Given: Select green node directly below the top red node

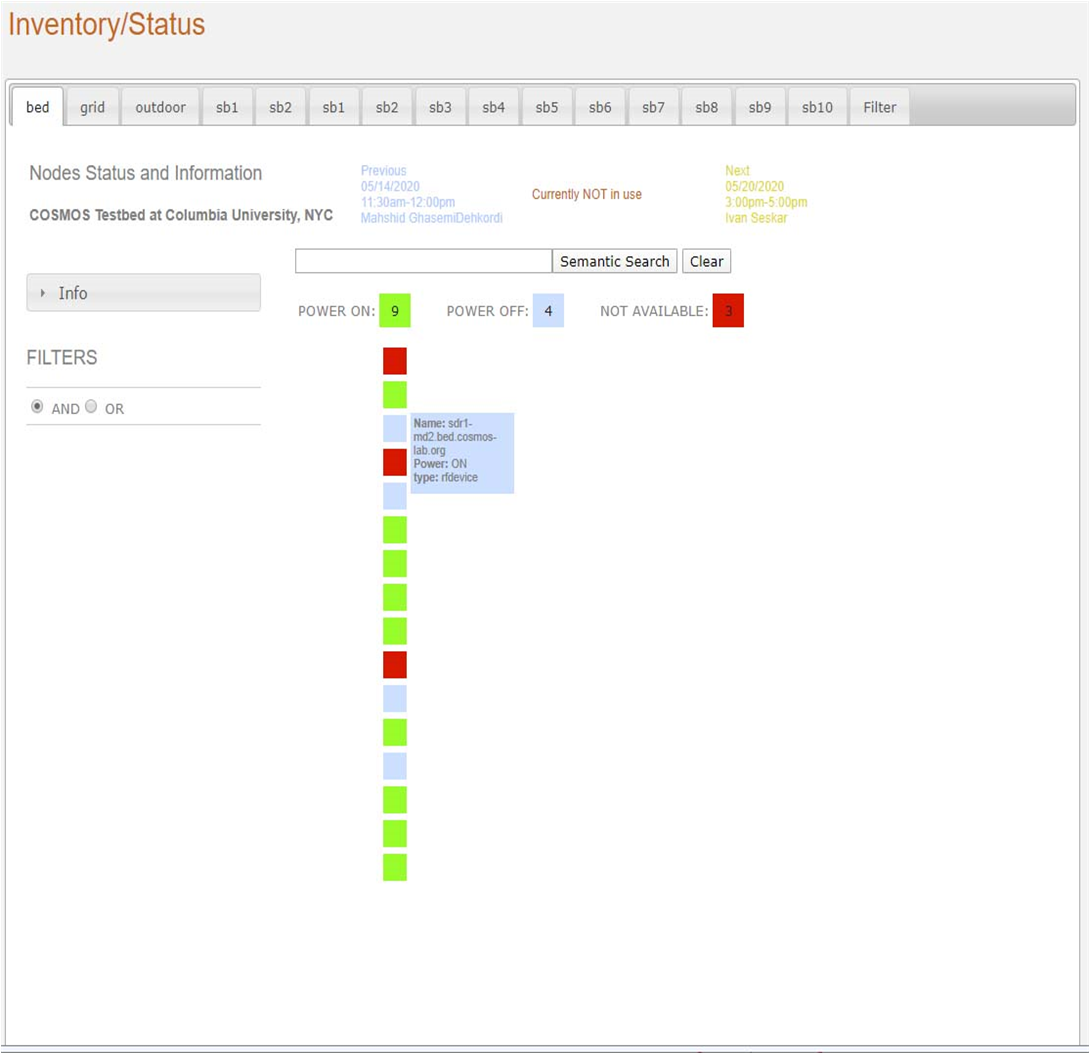Looking at the screenshot, I should (x=394, y=395).
